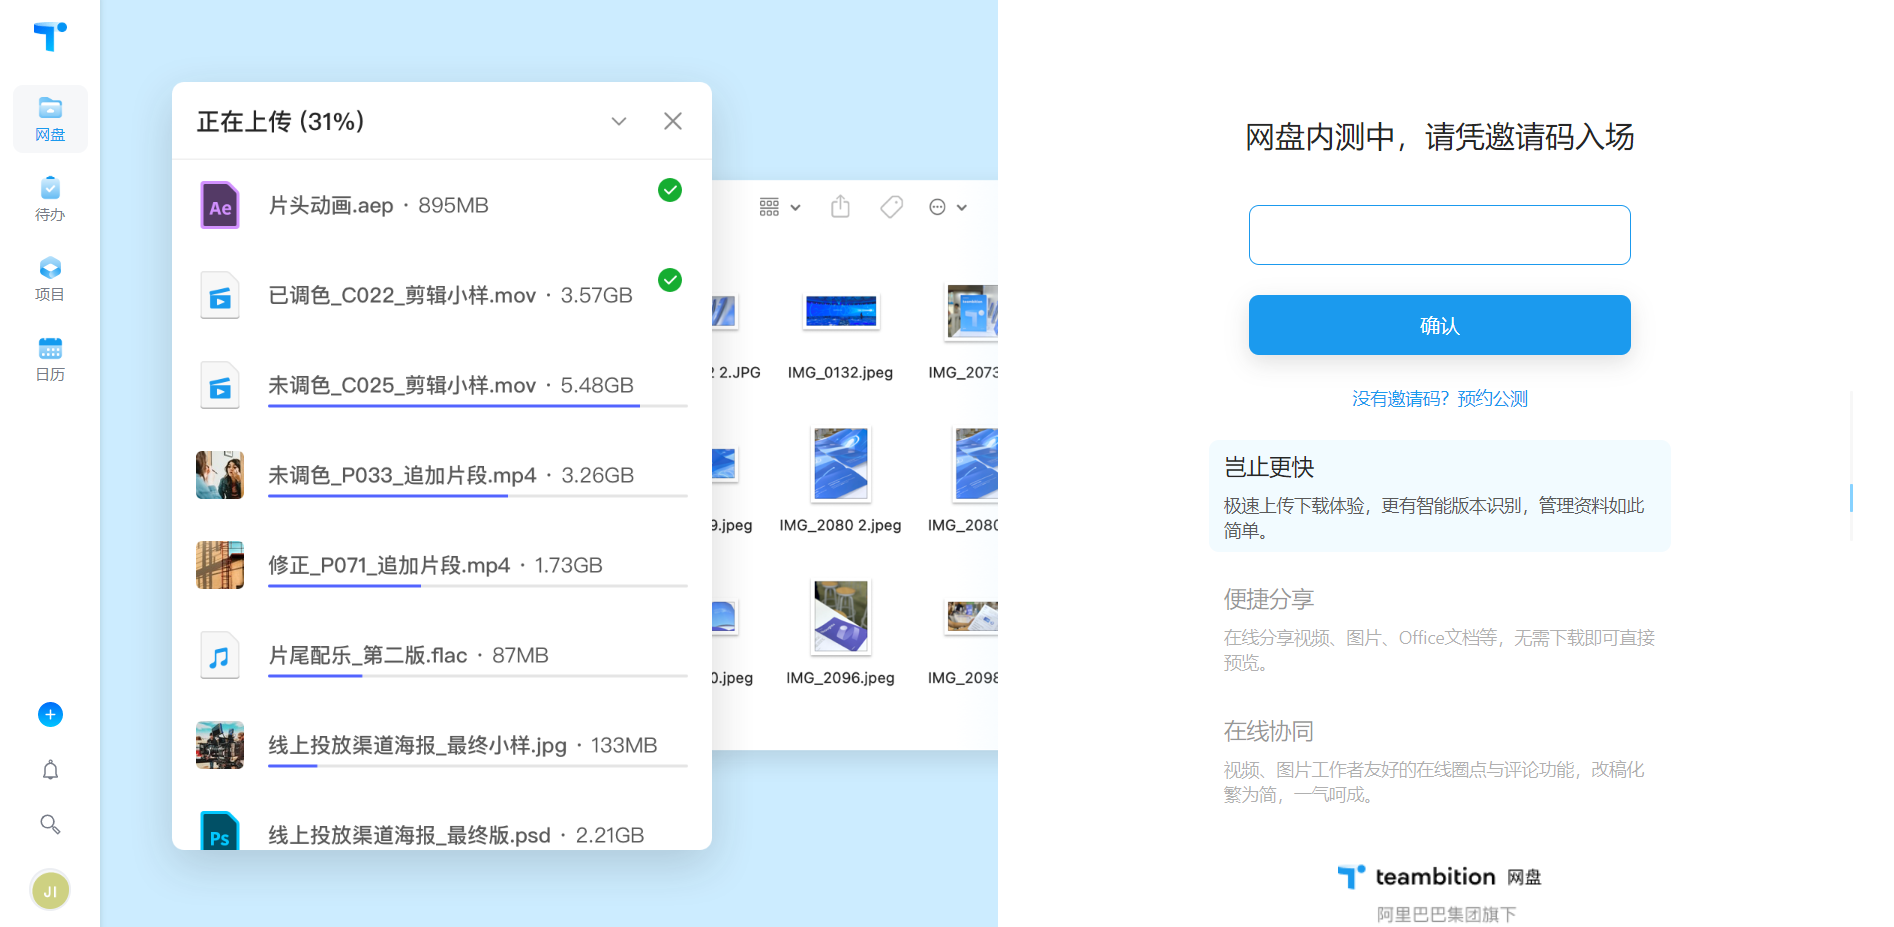Open IMG_0132.jpeg thumbnail

click(841, 312)
